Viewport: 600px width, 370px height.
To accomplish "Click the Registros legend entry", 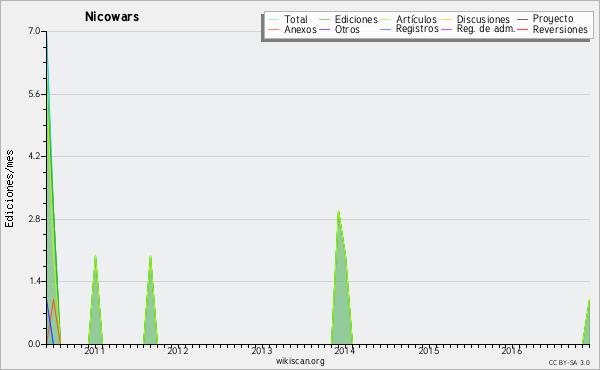I will [x=409, y=29].
